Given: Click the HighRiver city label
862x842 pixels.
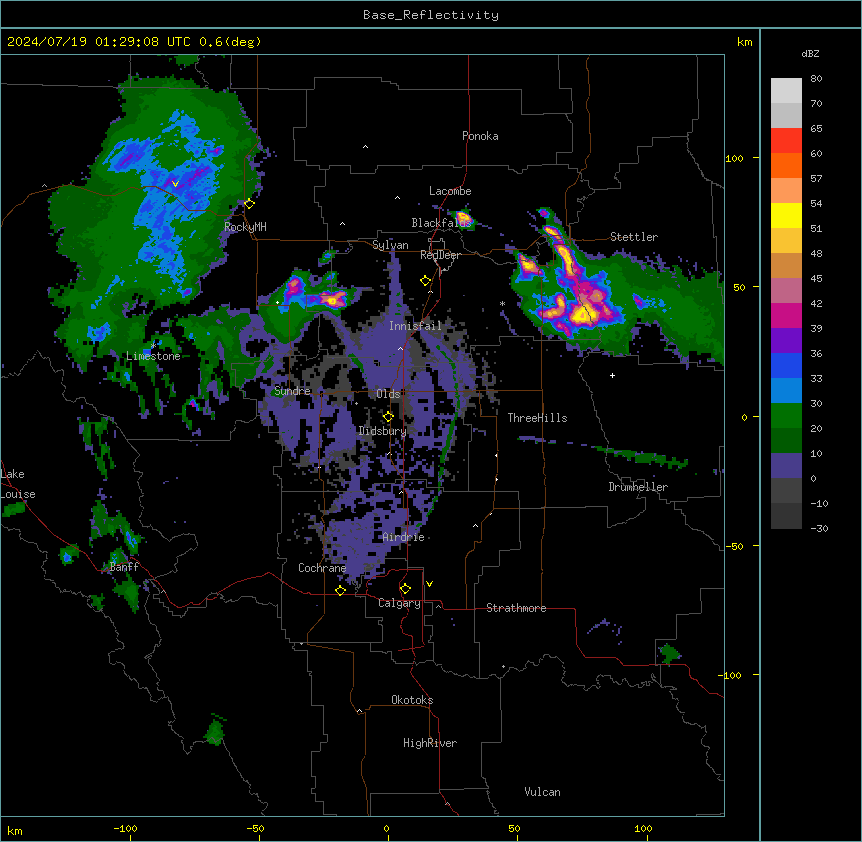Looking at the screenshot, I should pyautogui.click(x=430, y=743).
